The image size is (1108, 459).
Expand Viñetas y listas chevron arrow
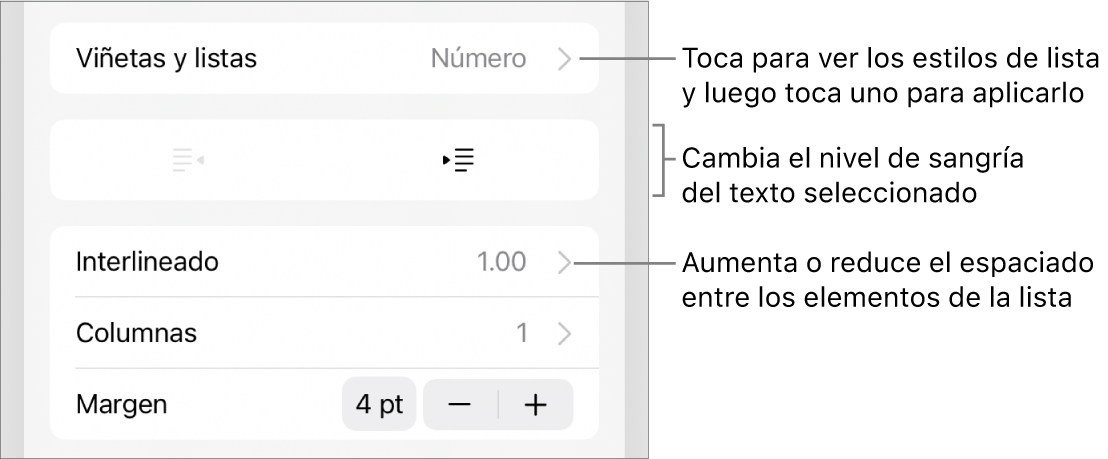tap(564, 59)
